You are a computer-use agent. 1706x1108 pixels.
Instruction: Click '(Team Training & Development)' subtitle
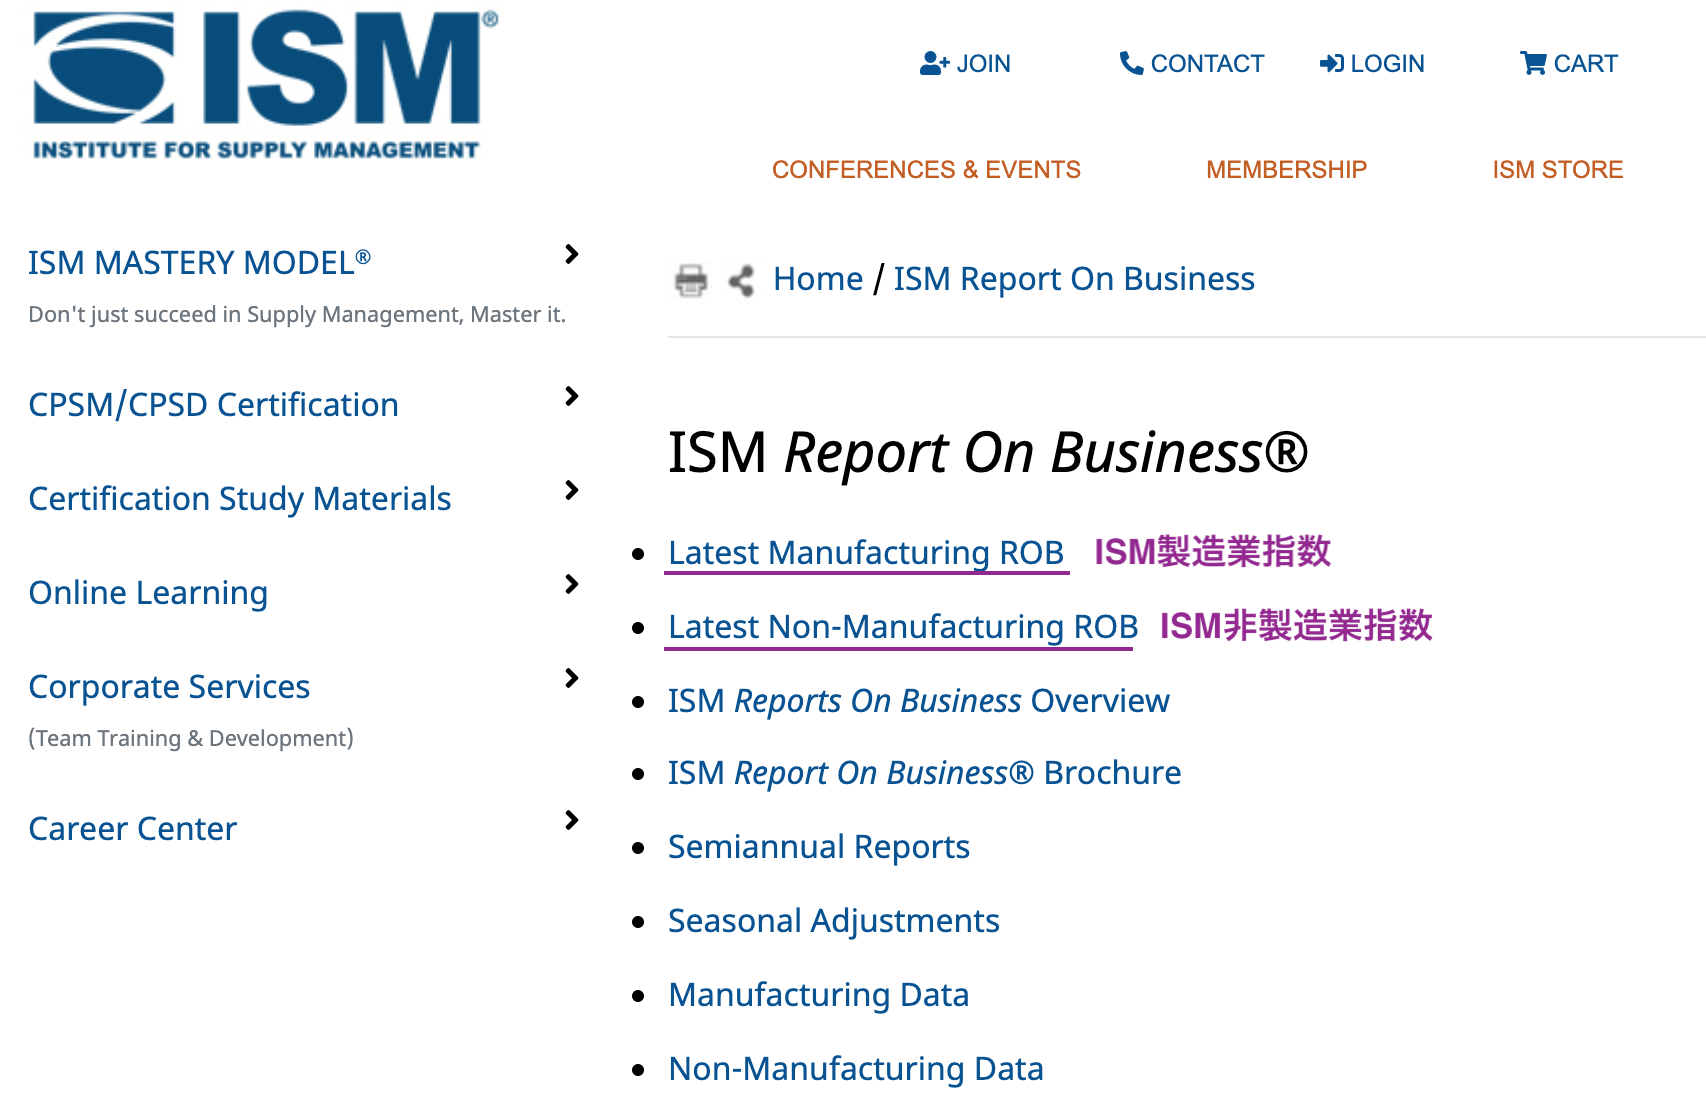pyautogui.click(x=191, y=739)
